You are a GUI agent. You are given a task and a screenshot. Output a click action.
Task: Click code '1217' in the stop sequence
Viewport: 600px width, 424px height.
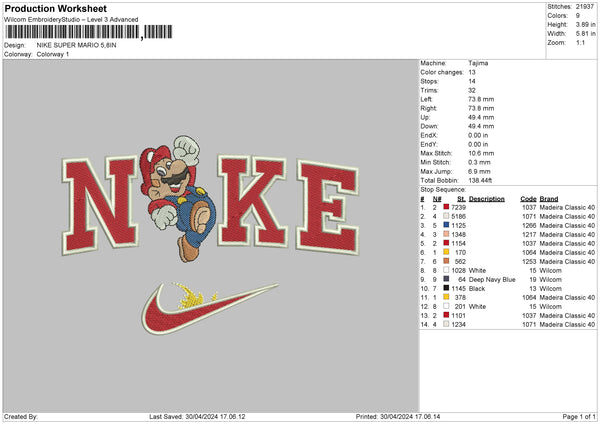coord(529,234)
